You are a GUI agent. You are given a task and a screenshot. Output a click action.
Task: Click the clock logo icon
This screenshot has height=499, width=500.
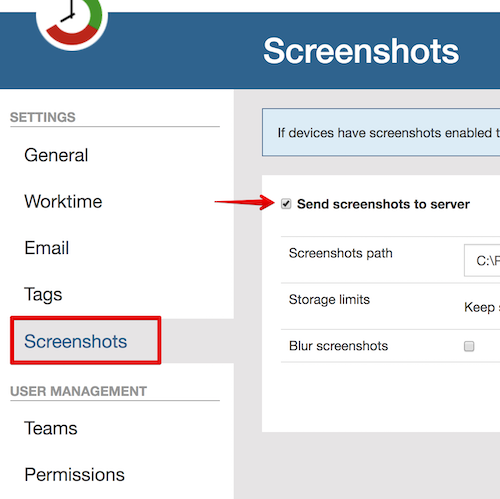72,23
